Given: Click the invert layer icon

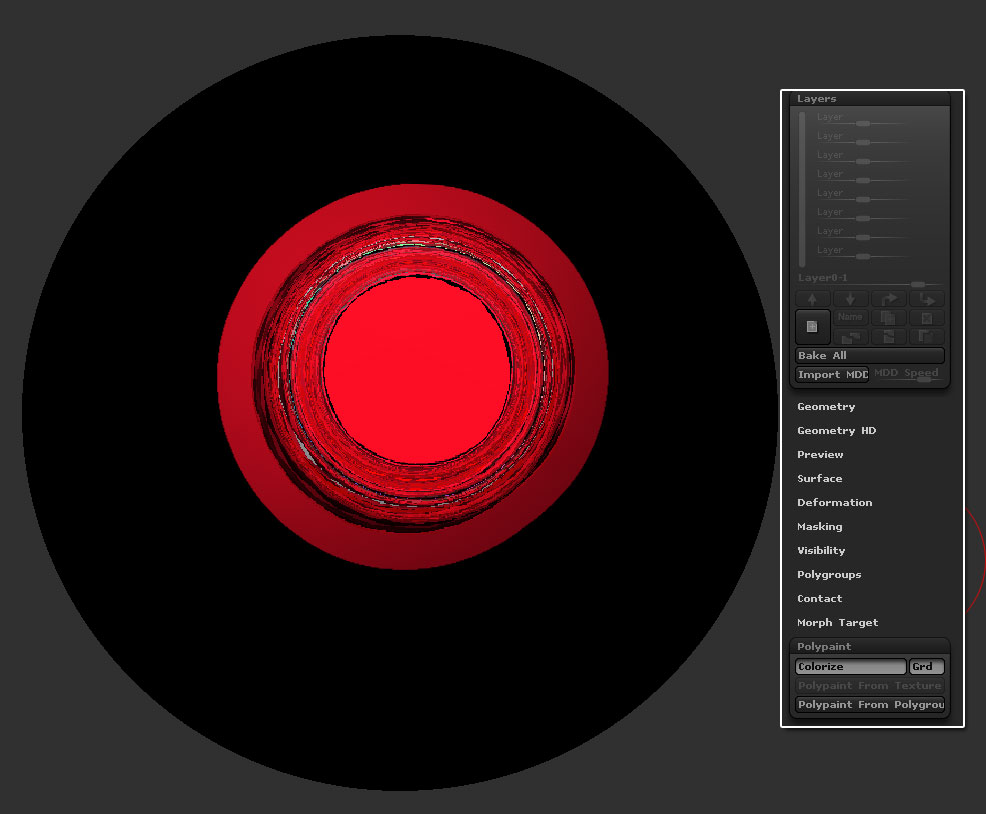Looking at the screenshot, I should (x=889, y=337).
